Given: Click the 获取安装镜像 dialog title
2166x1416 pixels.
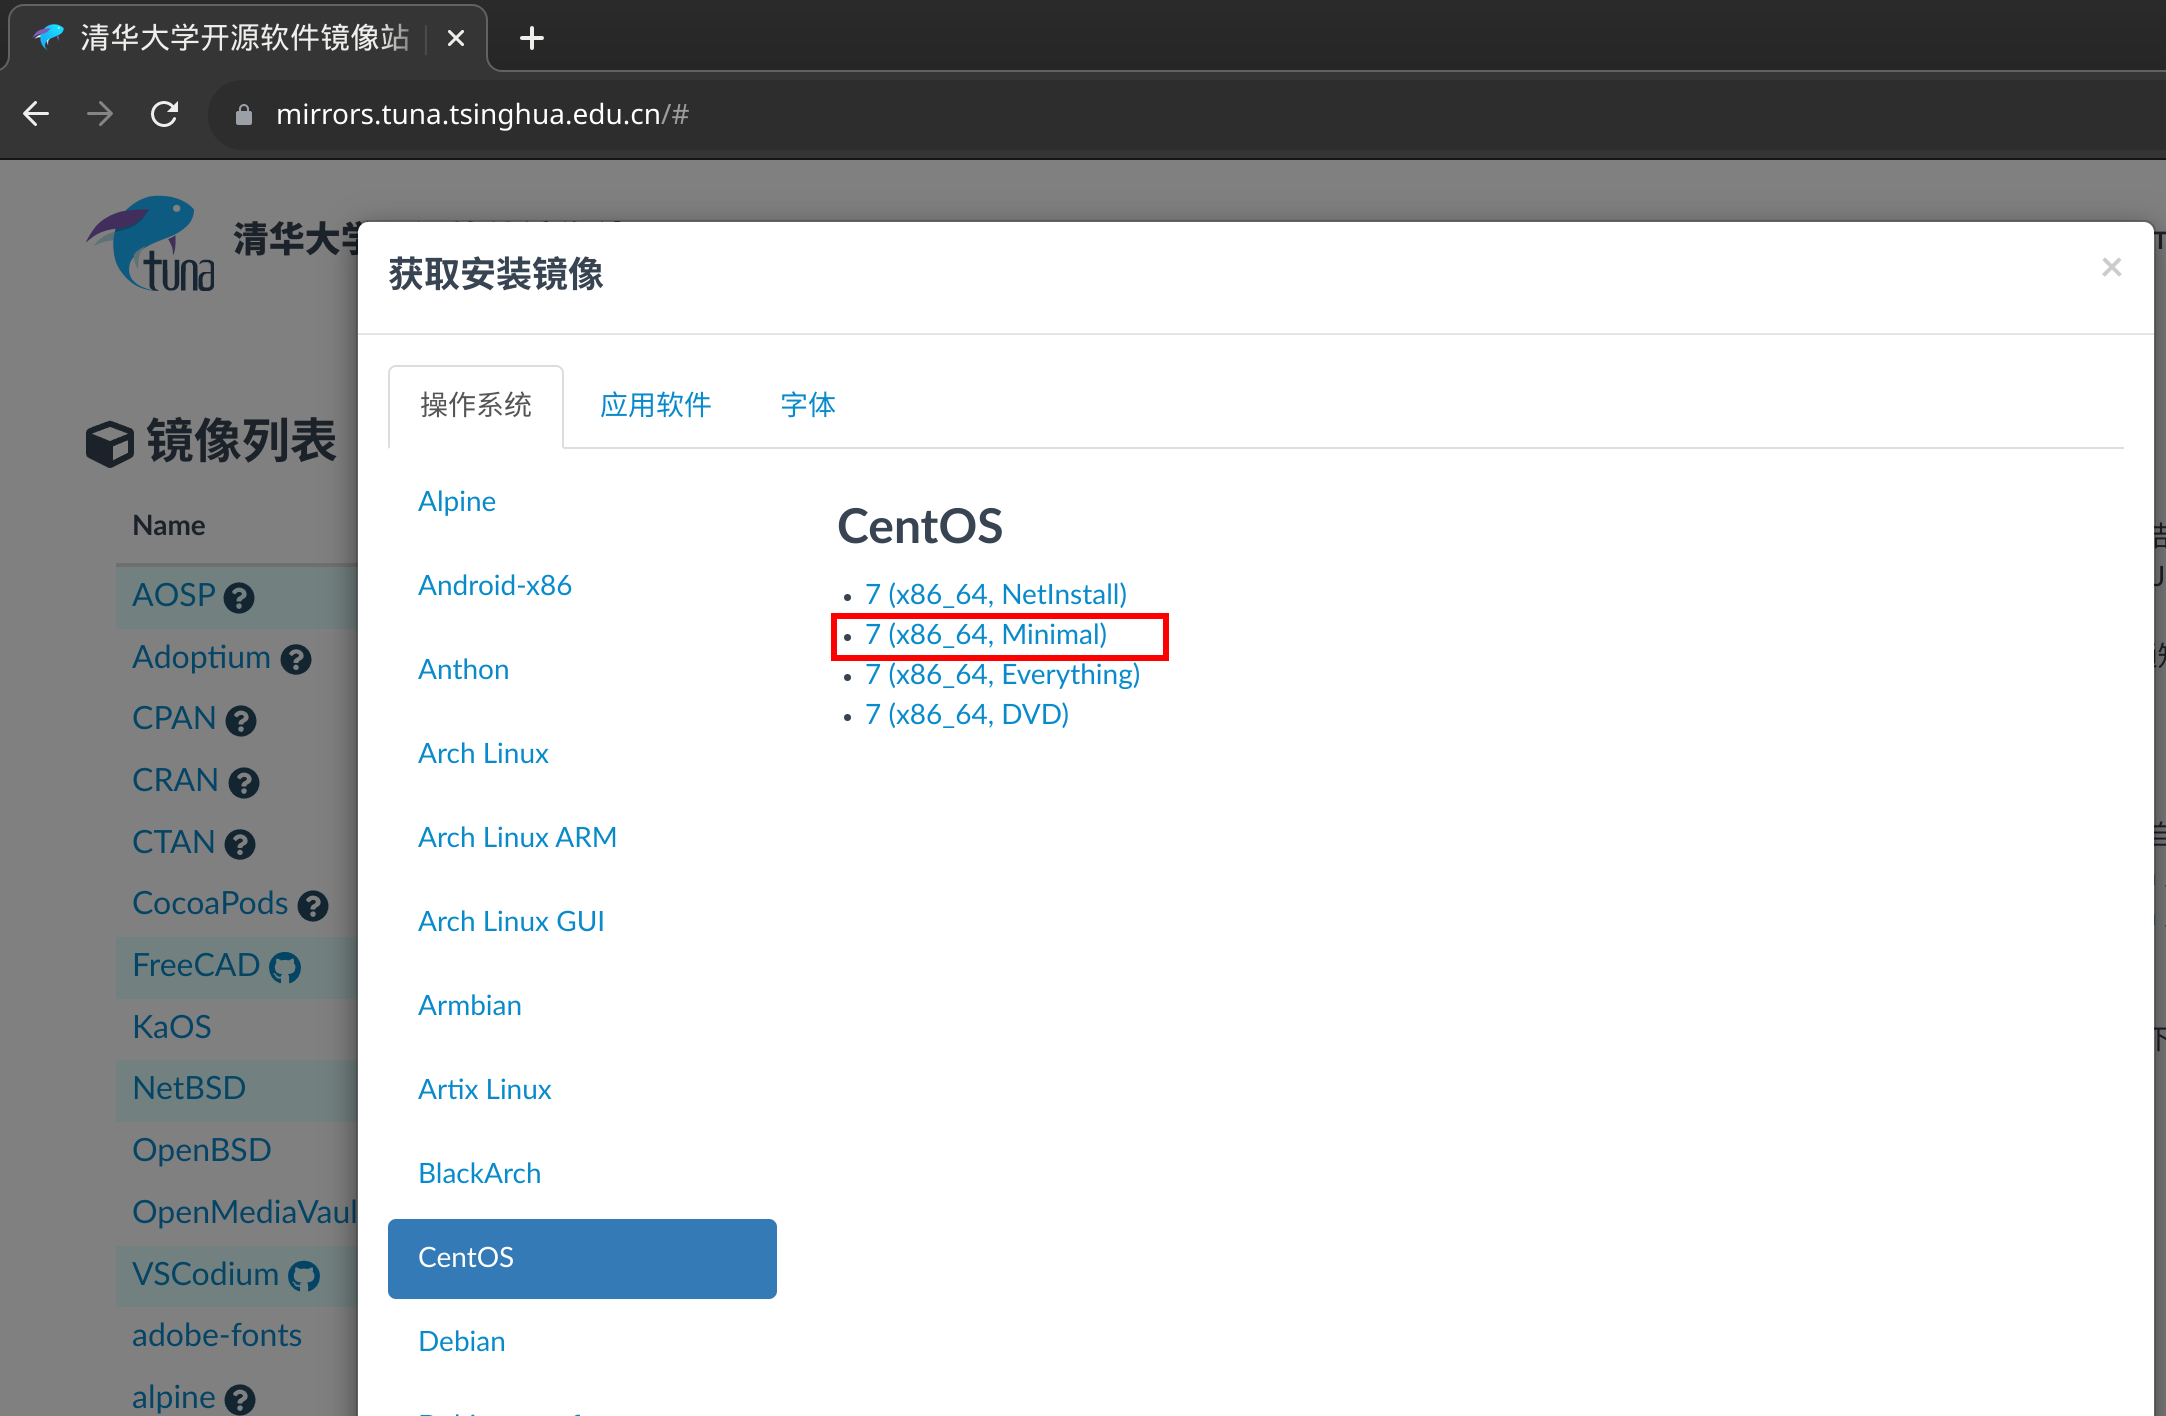Looking at the screenshot, I should click(496, 274).
